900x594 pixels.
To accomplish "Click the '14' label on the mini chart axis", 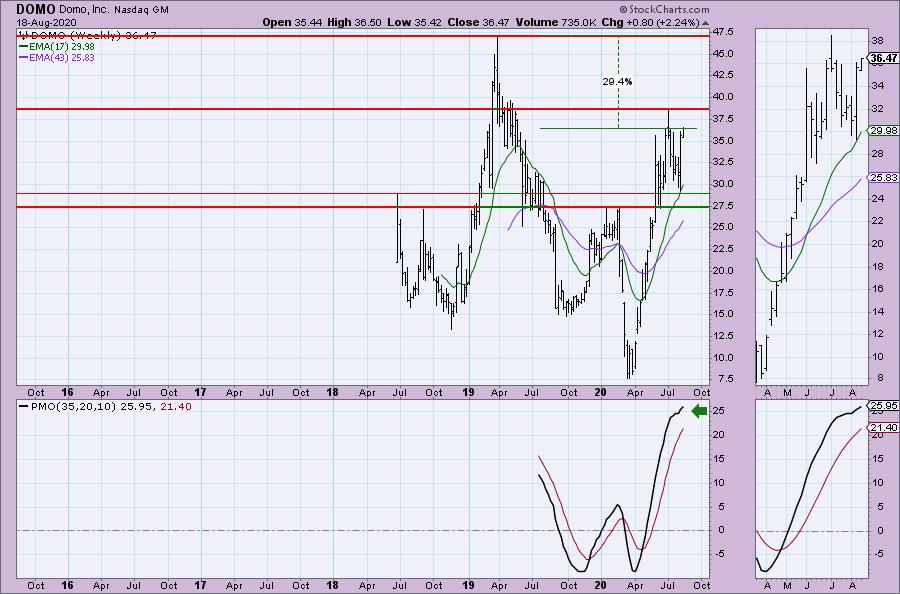I will pos(878,312).
